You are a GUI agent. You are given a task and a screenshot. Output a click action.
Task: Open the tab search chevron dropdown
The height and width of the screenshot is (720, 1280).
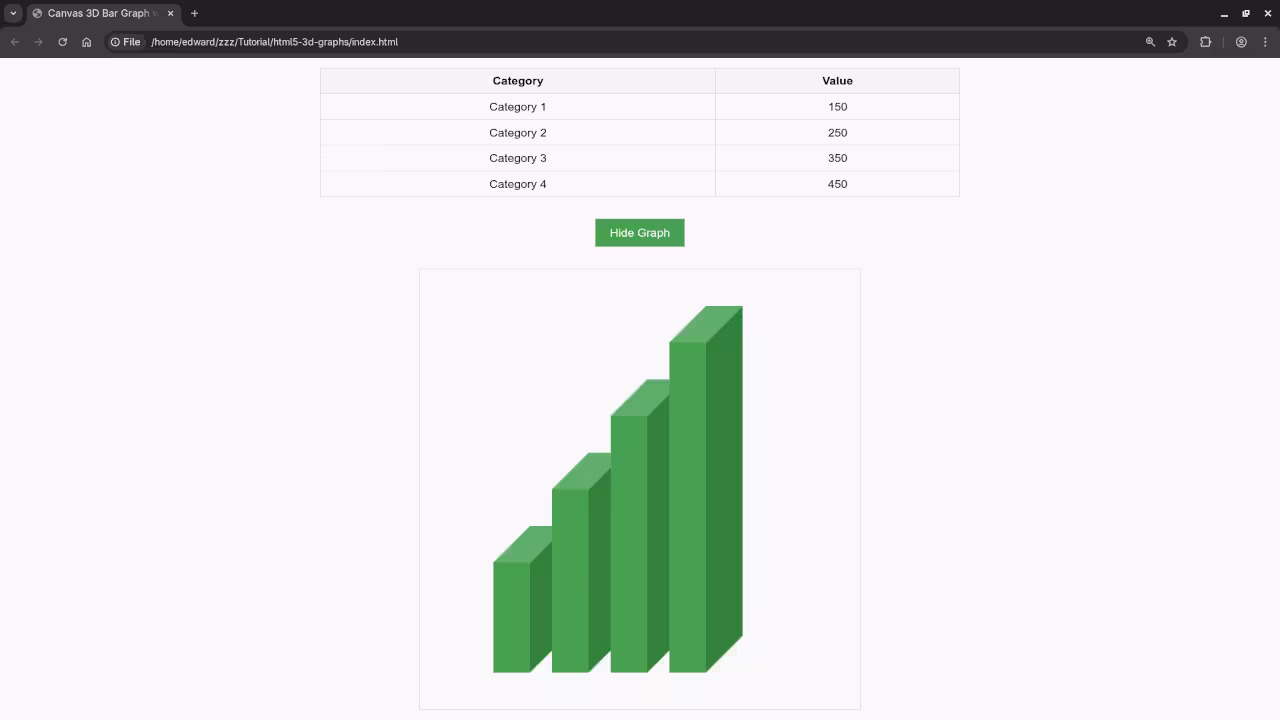tap(14, 13)
